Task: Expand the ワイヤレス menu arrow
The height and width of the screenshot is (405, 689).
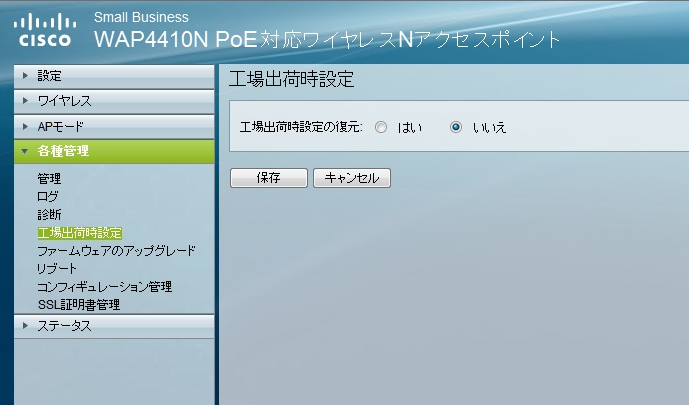Action: [25, 101]
